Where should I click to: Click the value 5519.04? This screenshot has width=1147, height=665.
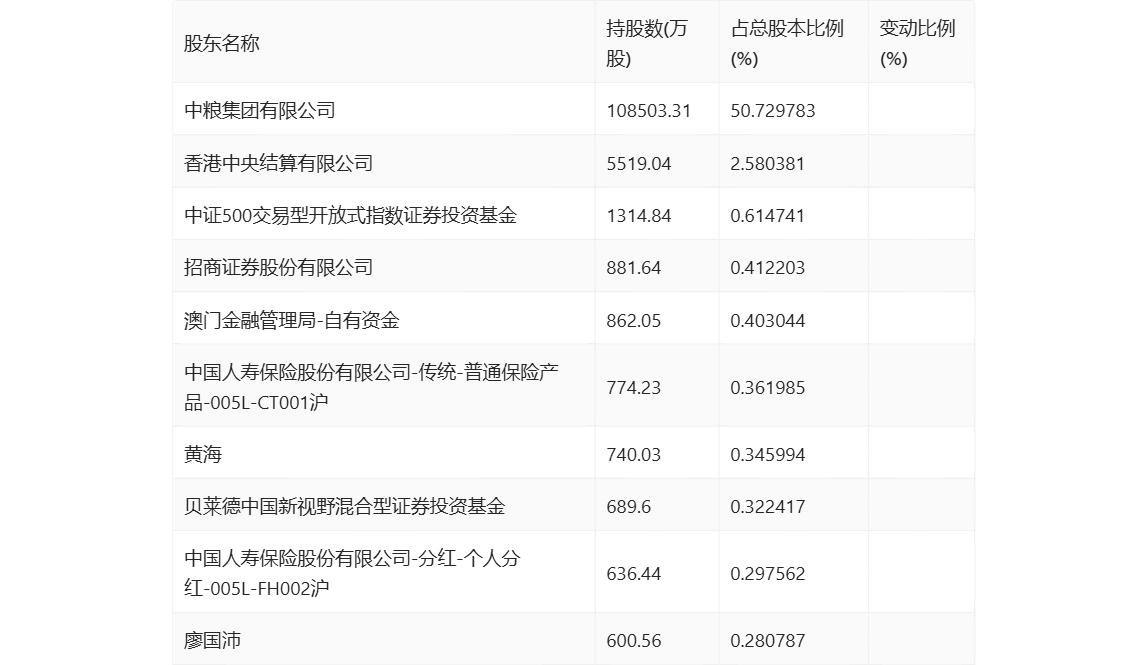pyautogui.click(x=639, y=163)
